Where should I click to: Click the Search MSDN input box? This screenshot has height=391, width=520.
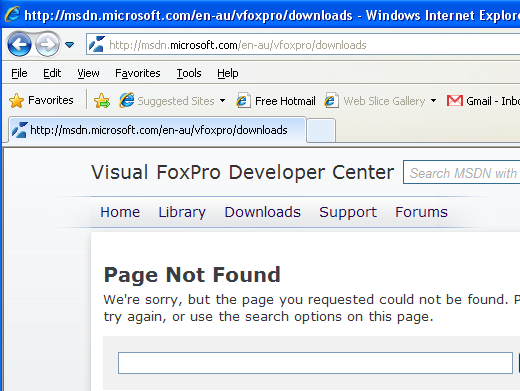(462, 172)
